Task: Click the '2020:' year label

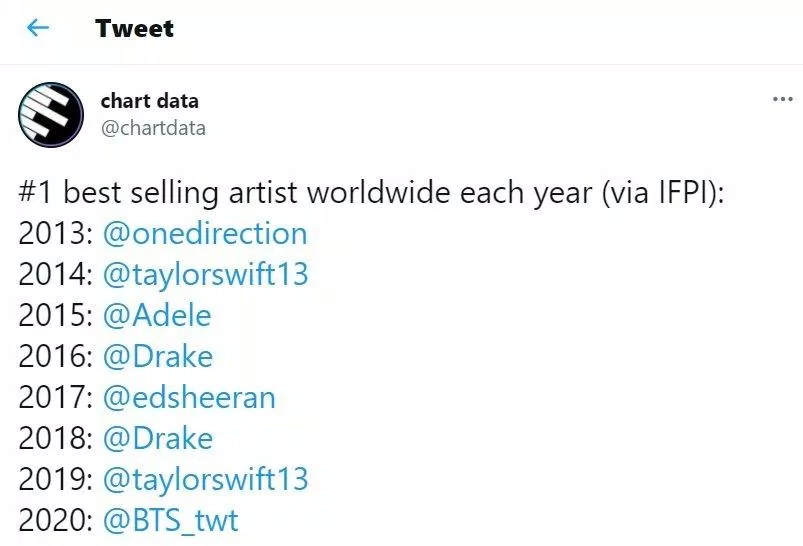Action: point(56,521)
